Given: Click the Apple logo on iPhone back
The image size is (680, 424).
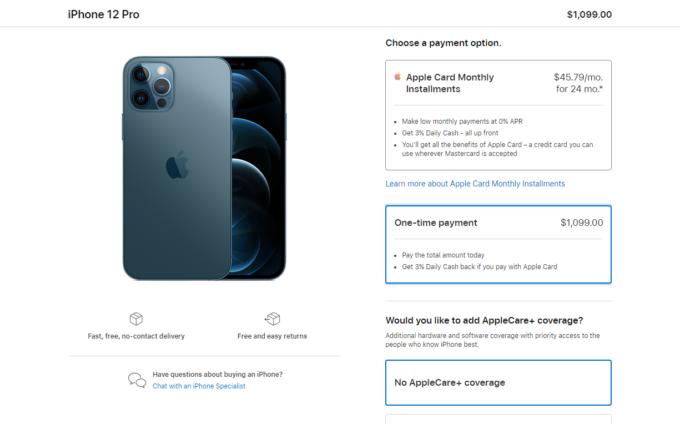Looking at the screenshot, I should pos(177,165).
